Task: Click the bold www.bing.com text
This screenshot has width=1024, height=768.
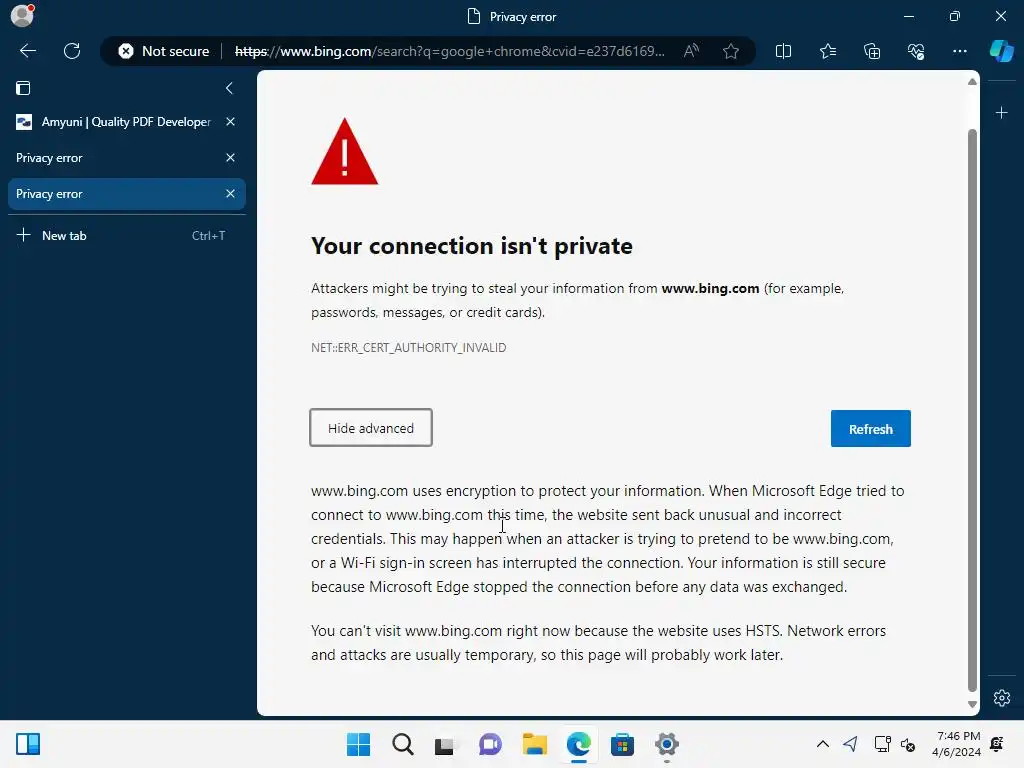Action: (710, 289)
